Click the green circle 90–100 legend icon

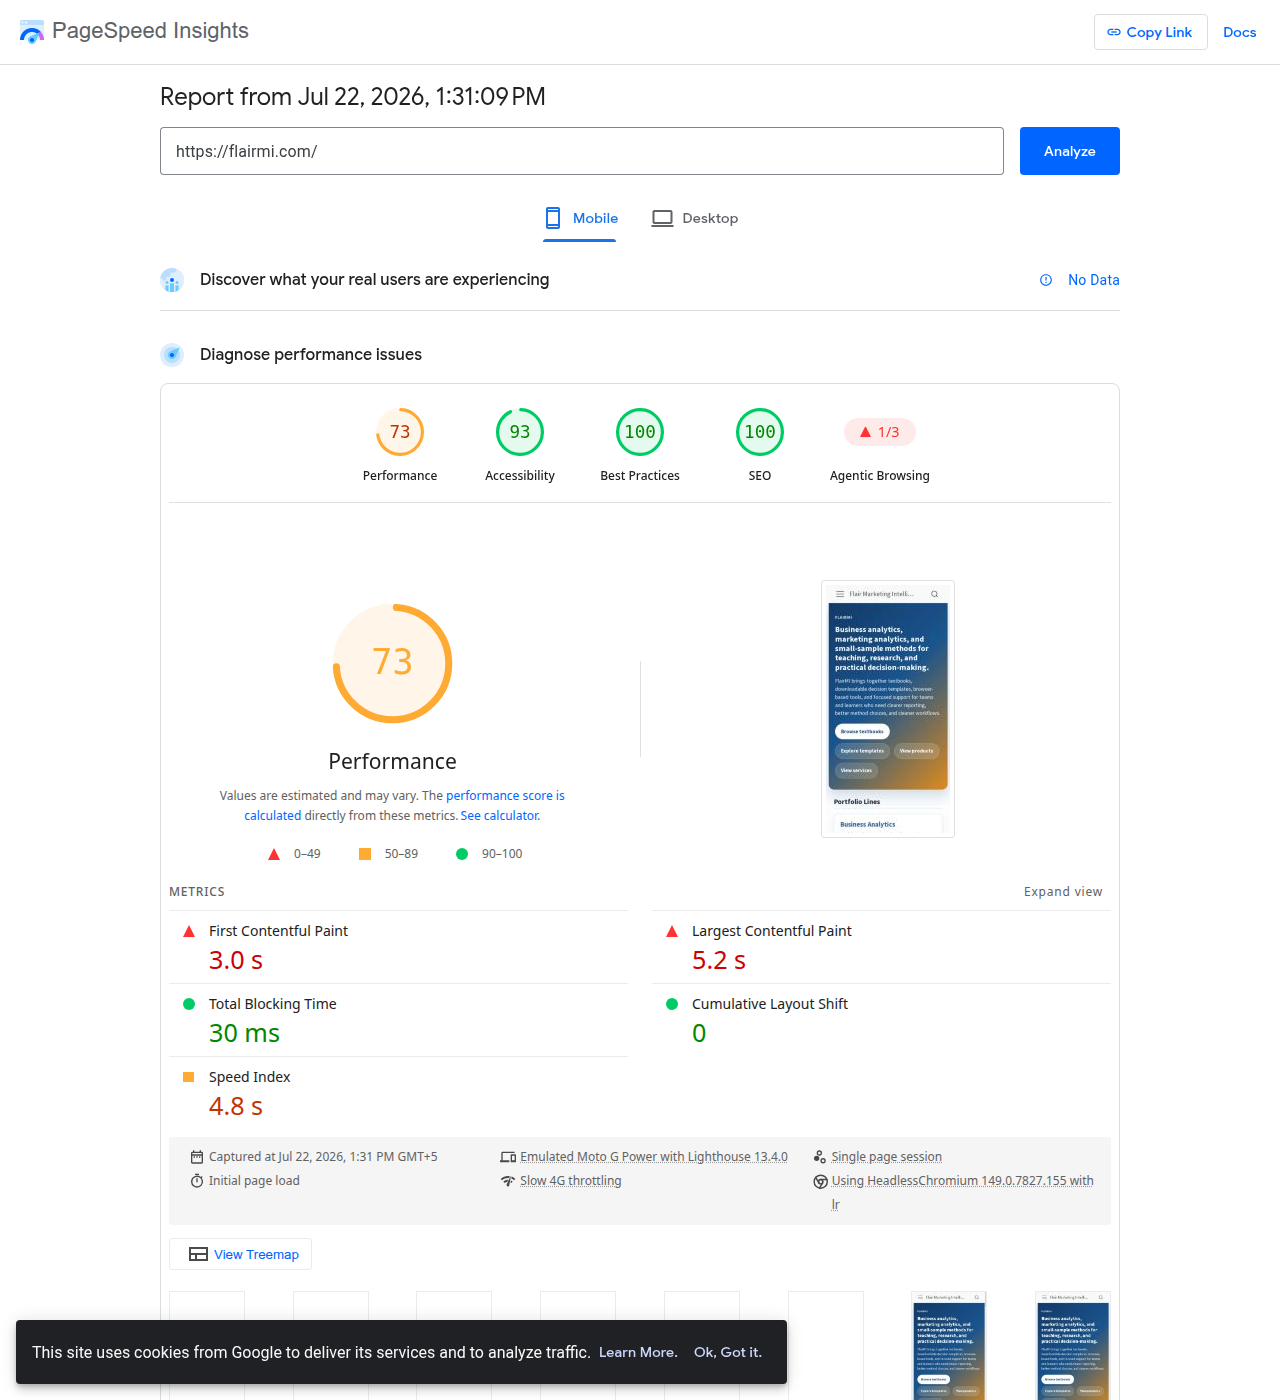tap(462, 854)
